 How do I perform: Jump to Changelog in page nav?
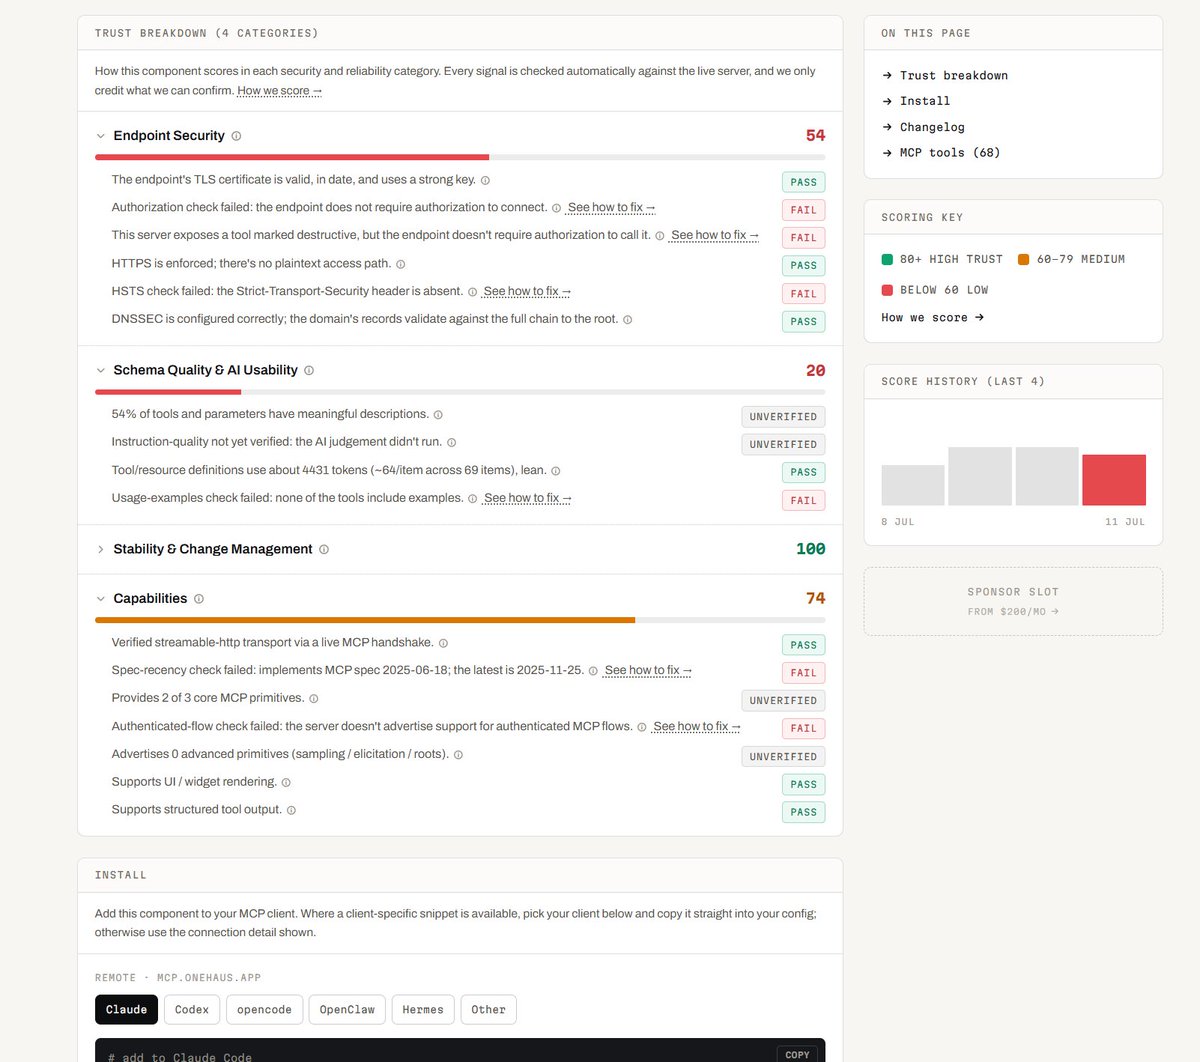[924, 128]
